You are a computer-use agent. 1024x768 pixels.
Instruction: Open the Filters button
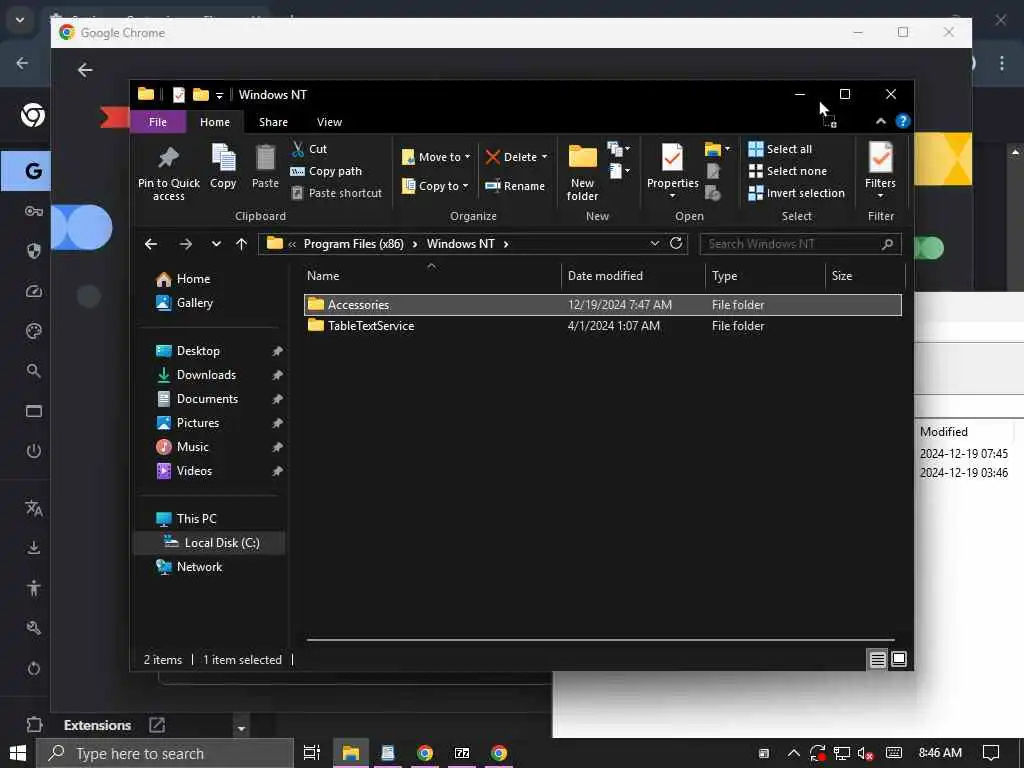pyautogui.click(x=880, y=171)
